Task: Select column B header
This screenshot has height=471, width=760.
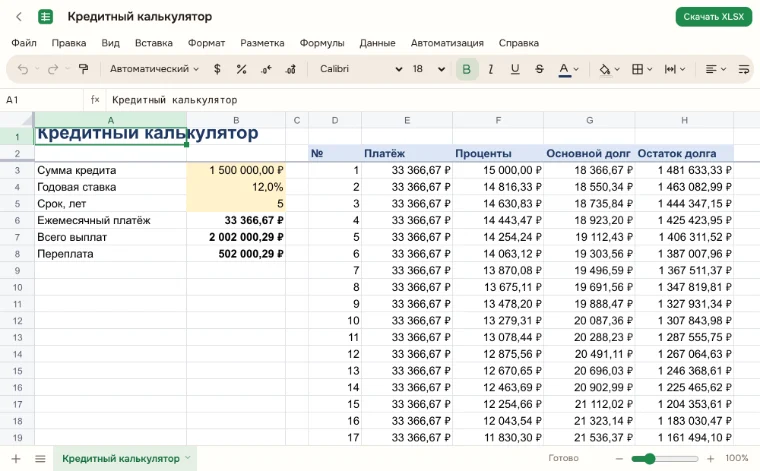Action: pyautogui.click(x=236, y=120)
